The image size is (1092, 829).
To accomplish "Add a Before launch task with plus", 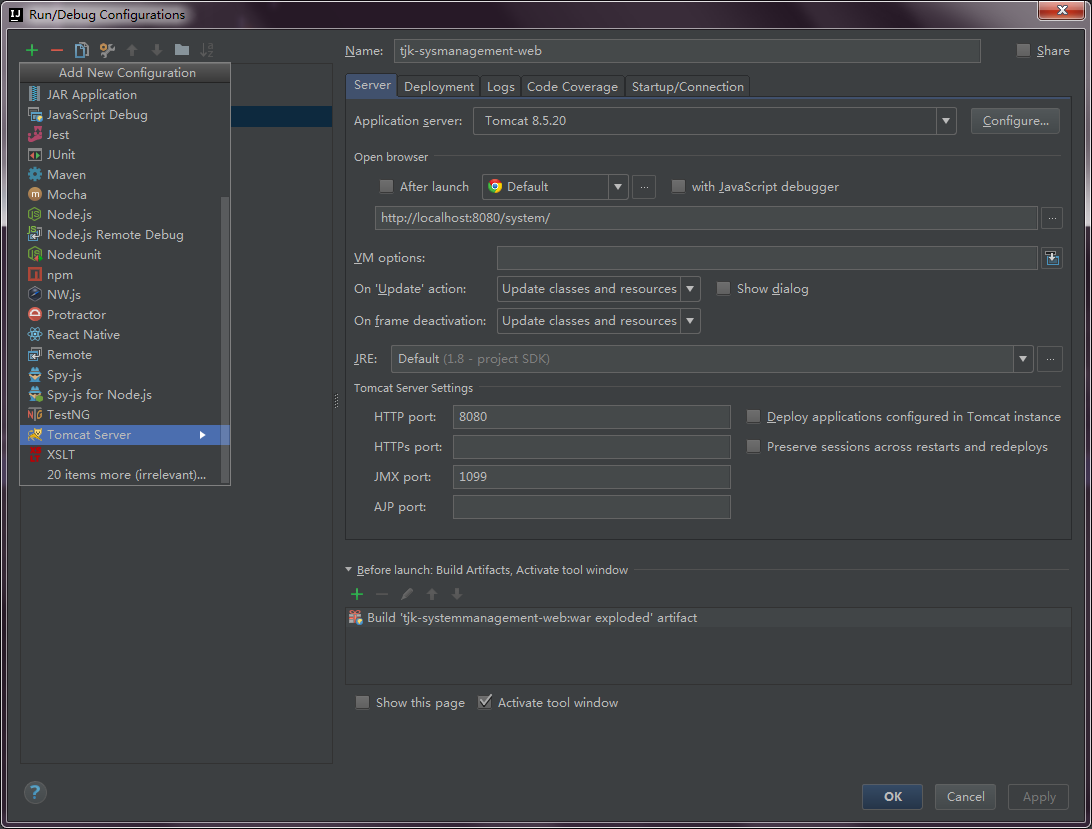I will point(357,594).
